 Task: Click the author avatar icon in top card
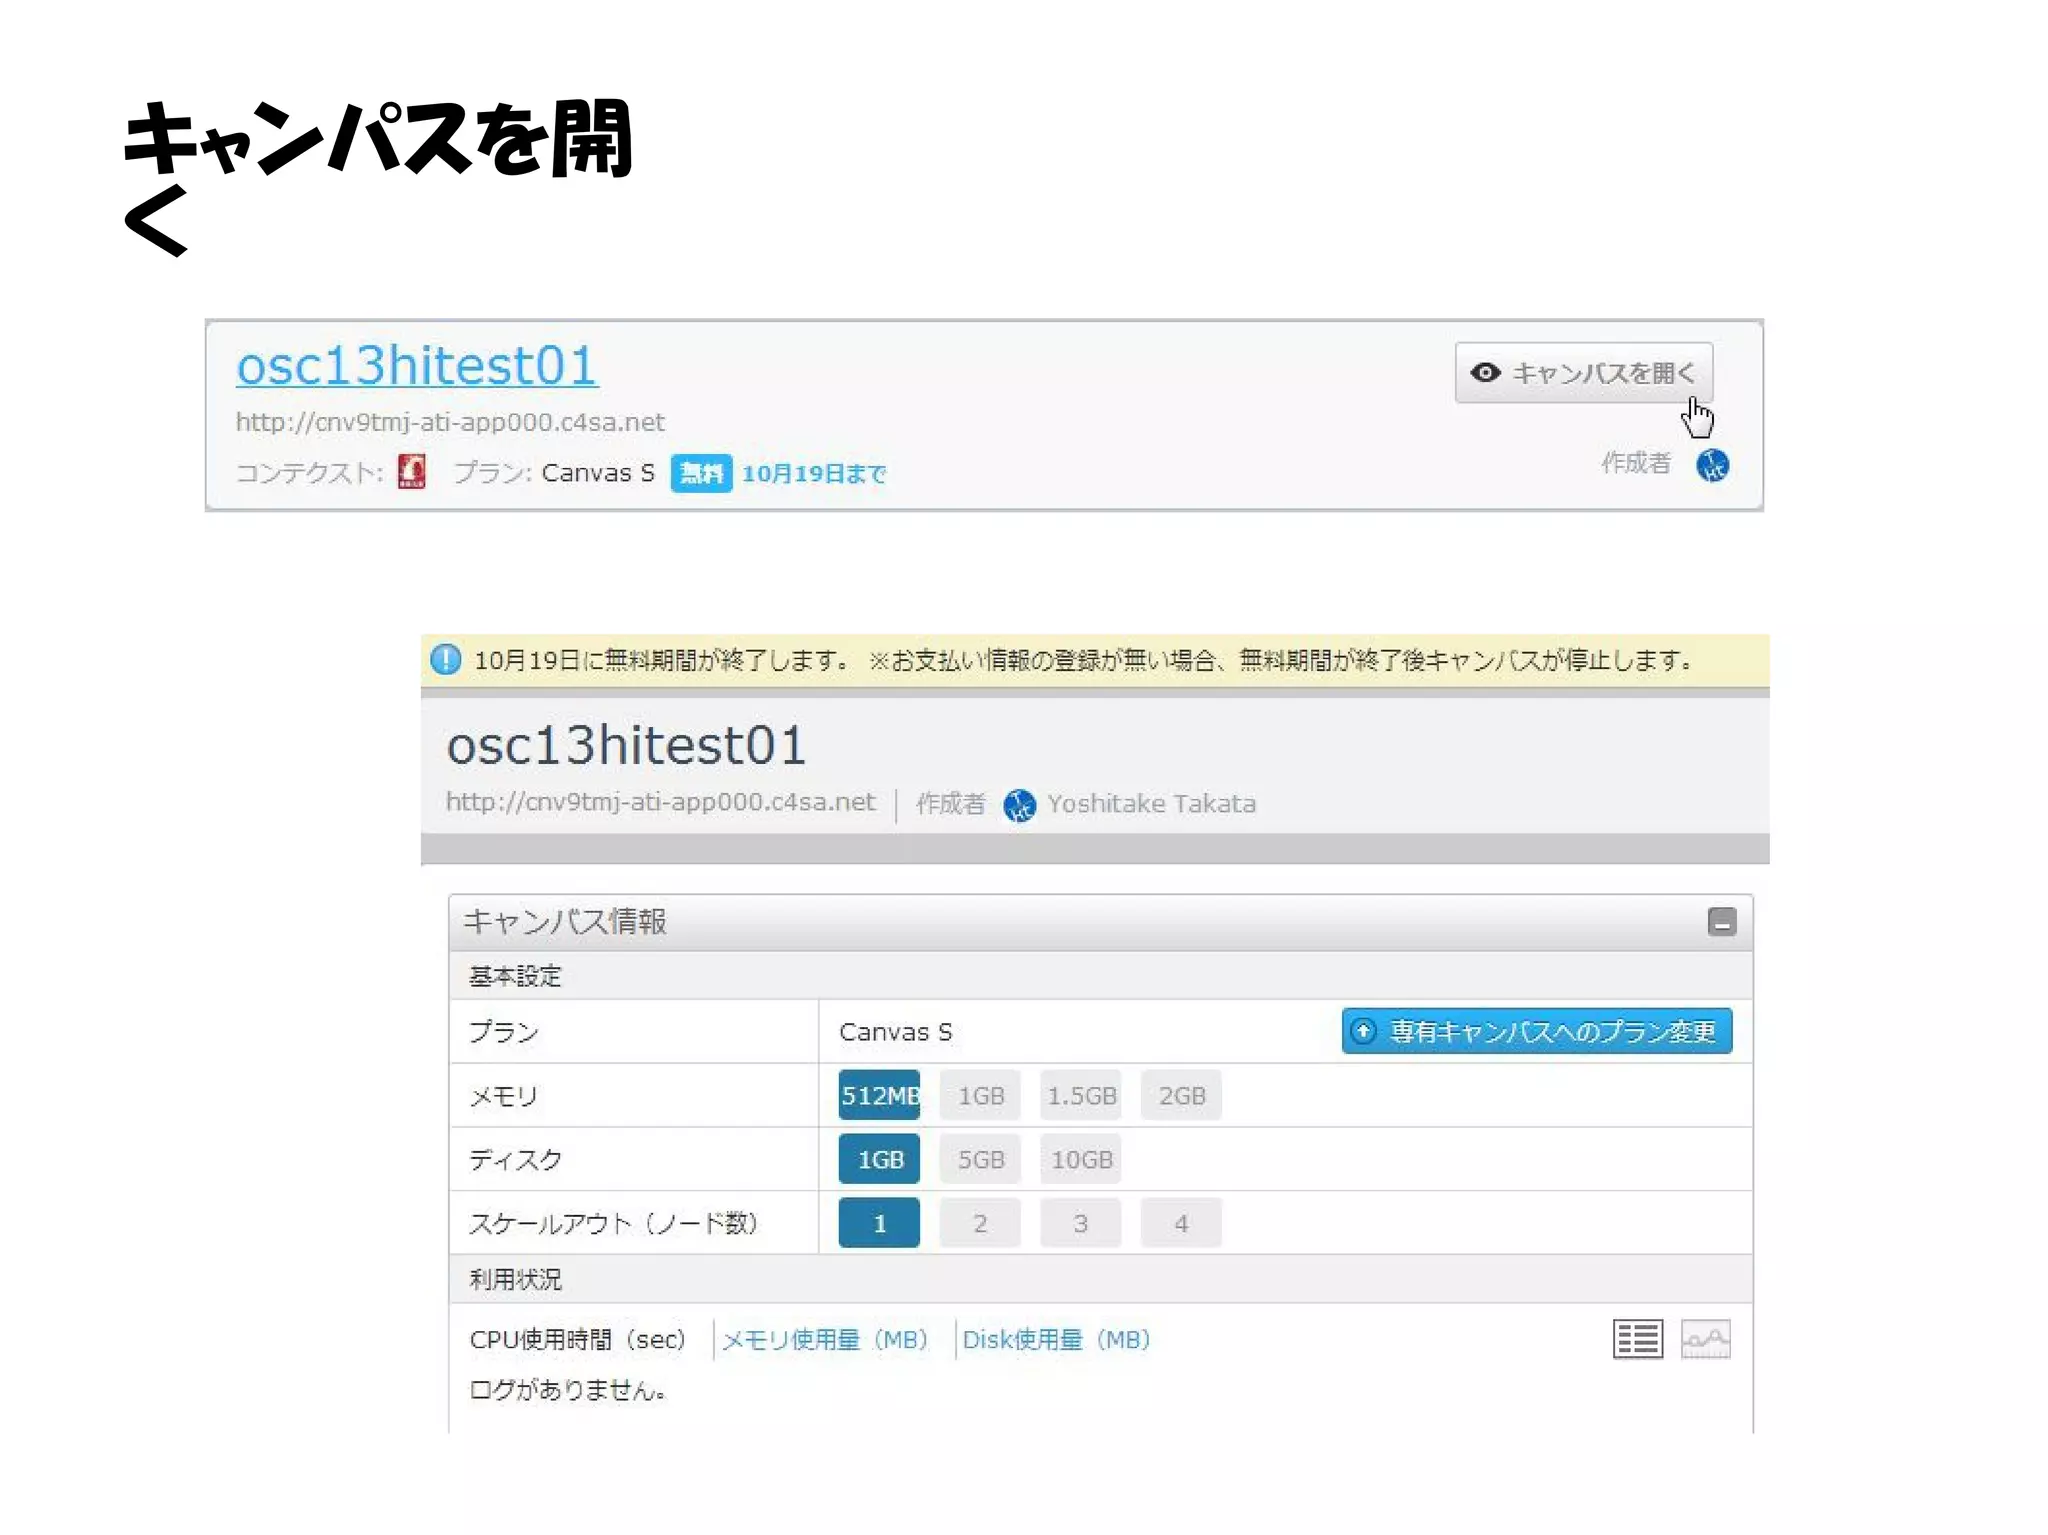[1712, 465]
